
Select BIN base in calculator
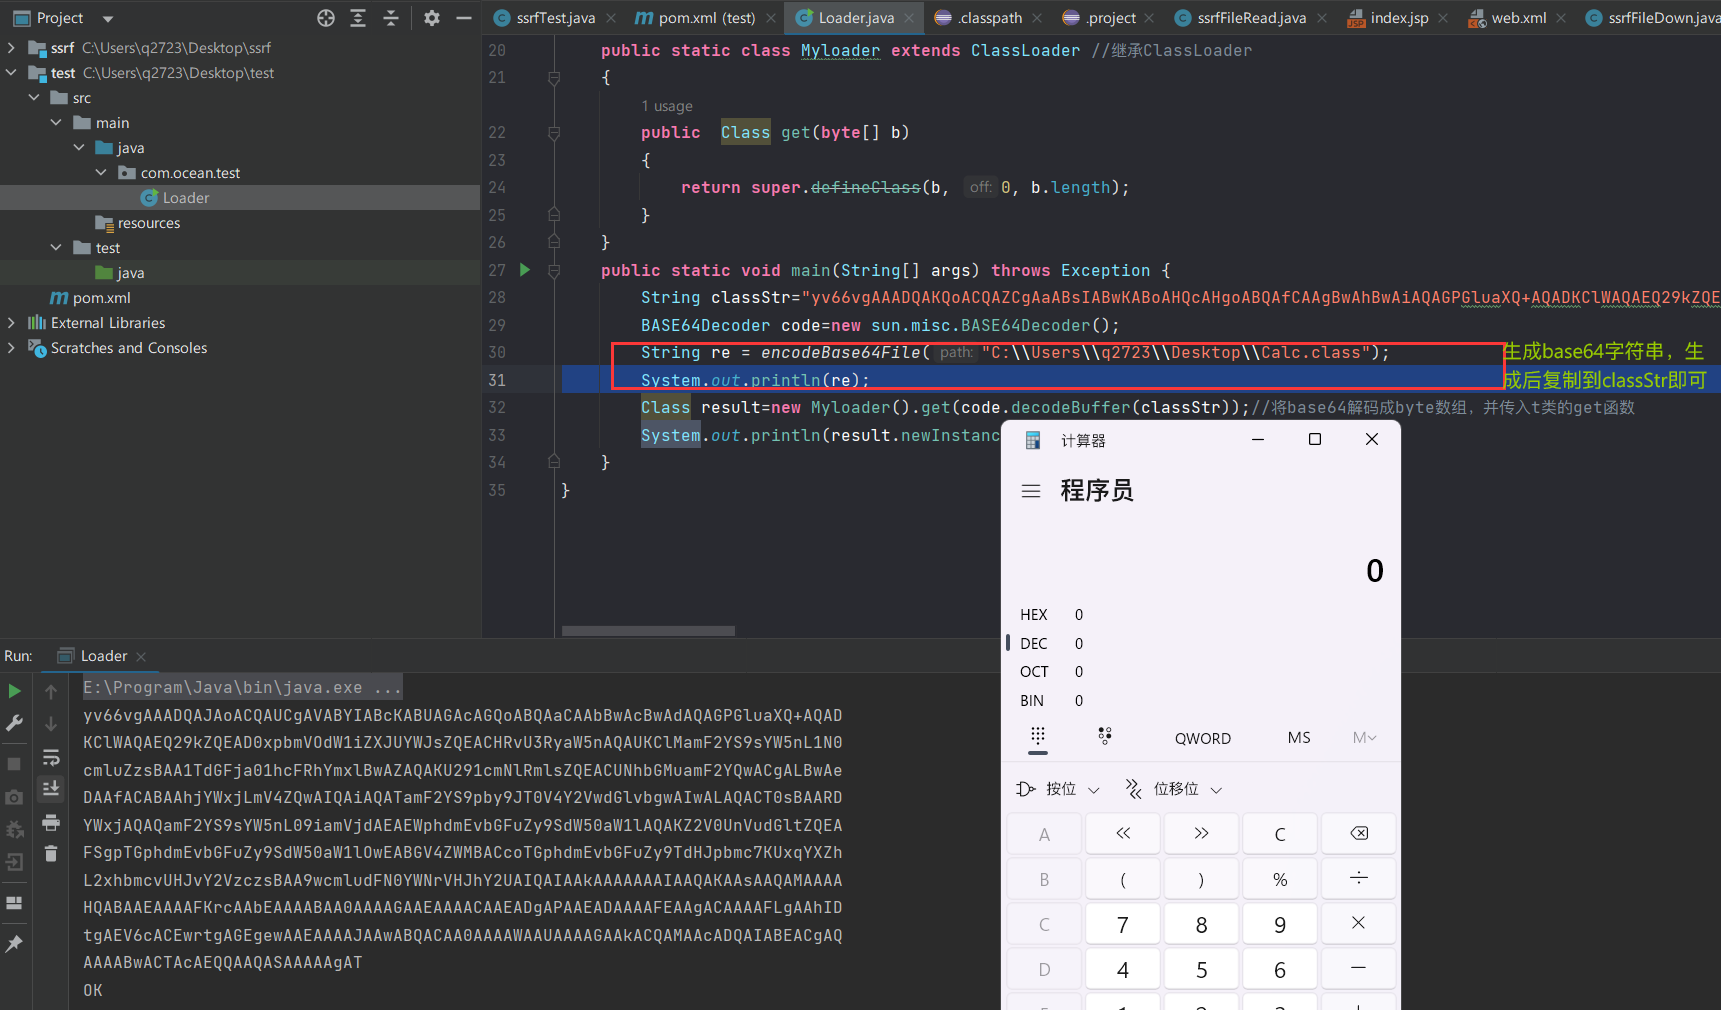coord(1032,701)
